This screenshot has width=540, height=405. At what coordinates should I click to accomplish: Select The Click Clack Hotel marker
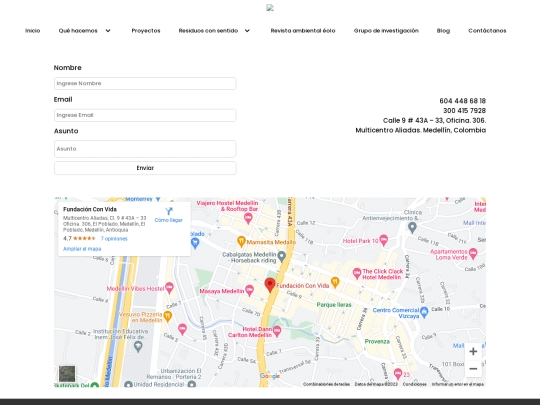coord(357,273)
